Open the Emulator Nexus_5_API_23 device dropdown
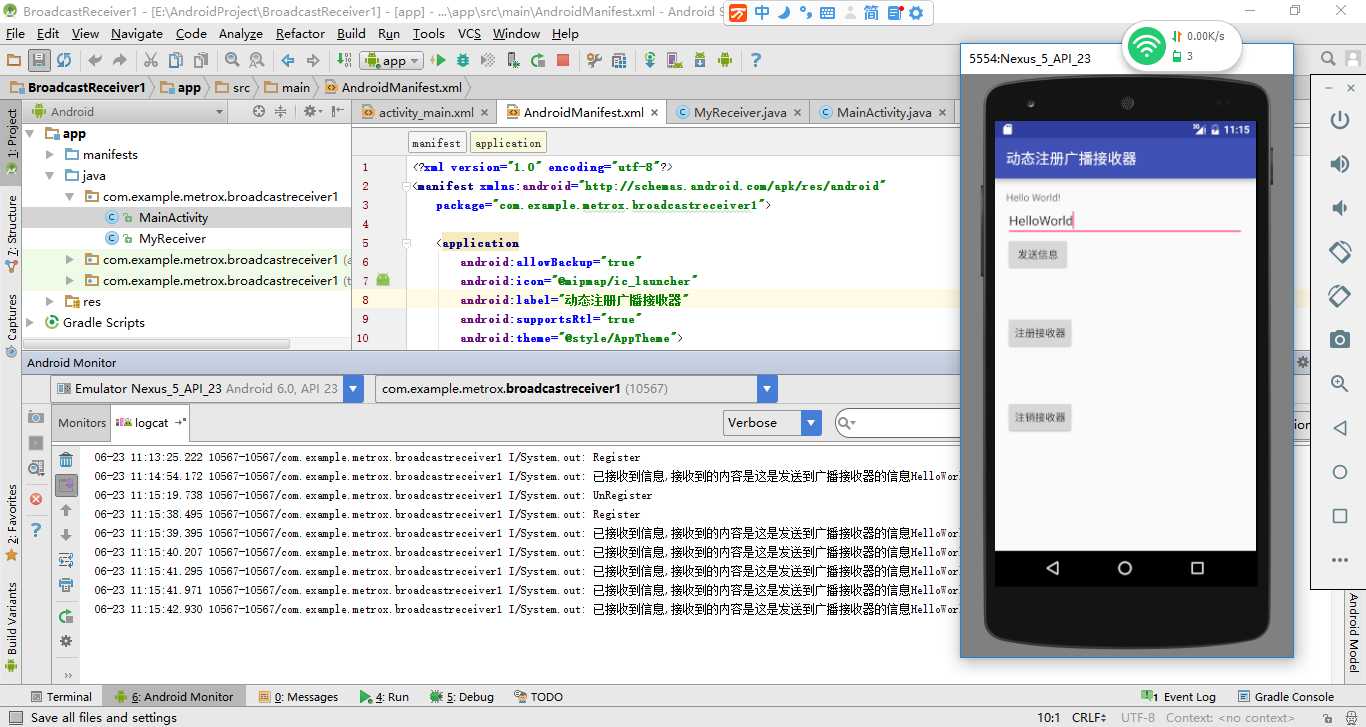This screenshot has width=1366, height=727. [209, 389]
